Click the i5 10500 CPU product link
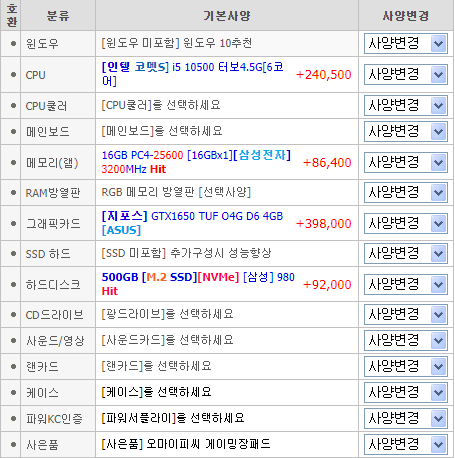The height and width of the screenshot is (458, 455). 192,74
